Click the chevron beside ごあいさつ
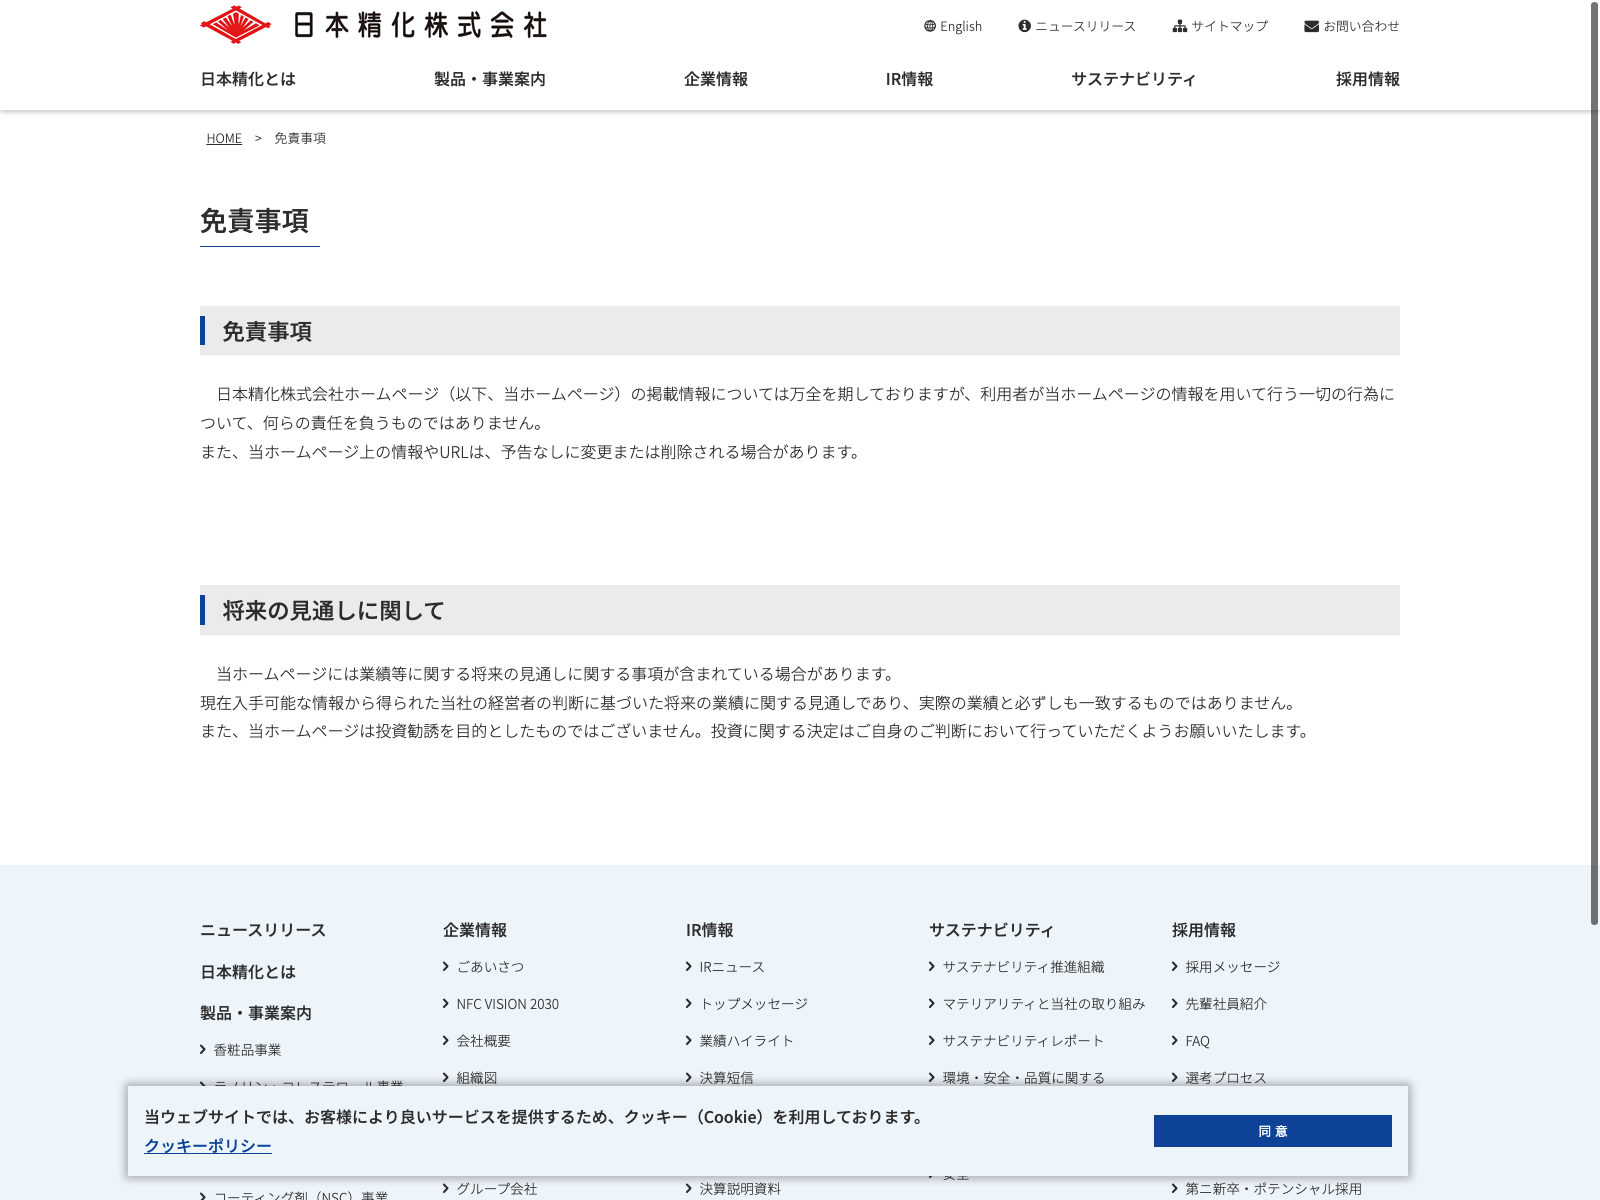This screenshot has height=1200, width=1600. tap(446, 966)
